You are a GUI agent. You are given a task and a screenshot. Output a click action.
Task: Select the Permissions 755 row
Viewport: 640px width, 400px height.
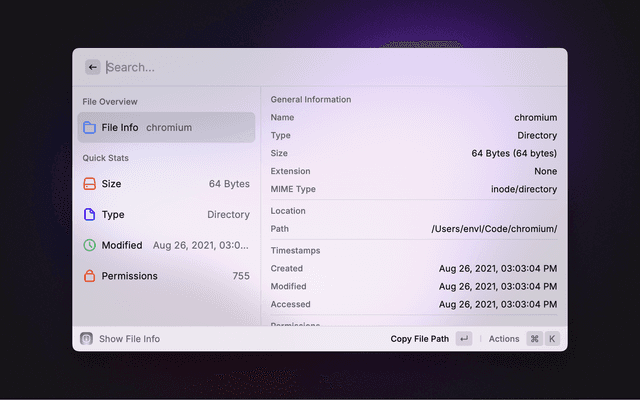pyautogui.click(x=166, y=276)
